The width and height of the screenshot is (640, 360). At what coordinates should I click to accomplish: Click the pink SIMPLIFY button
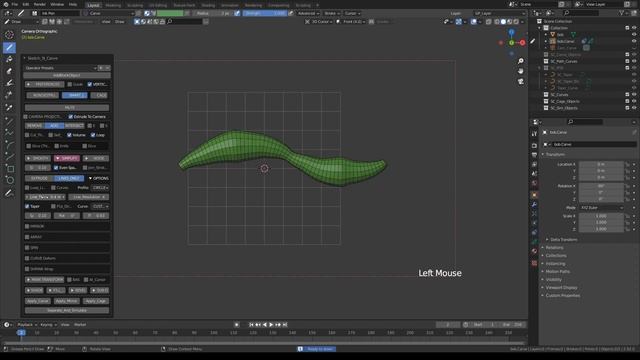[67, 158]
